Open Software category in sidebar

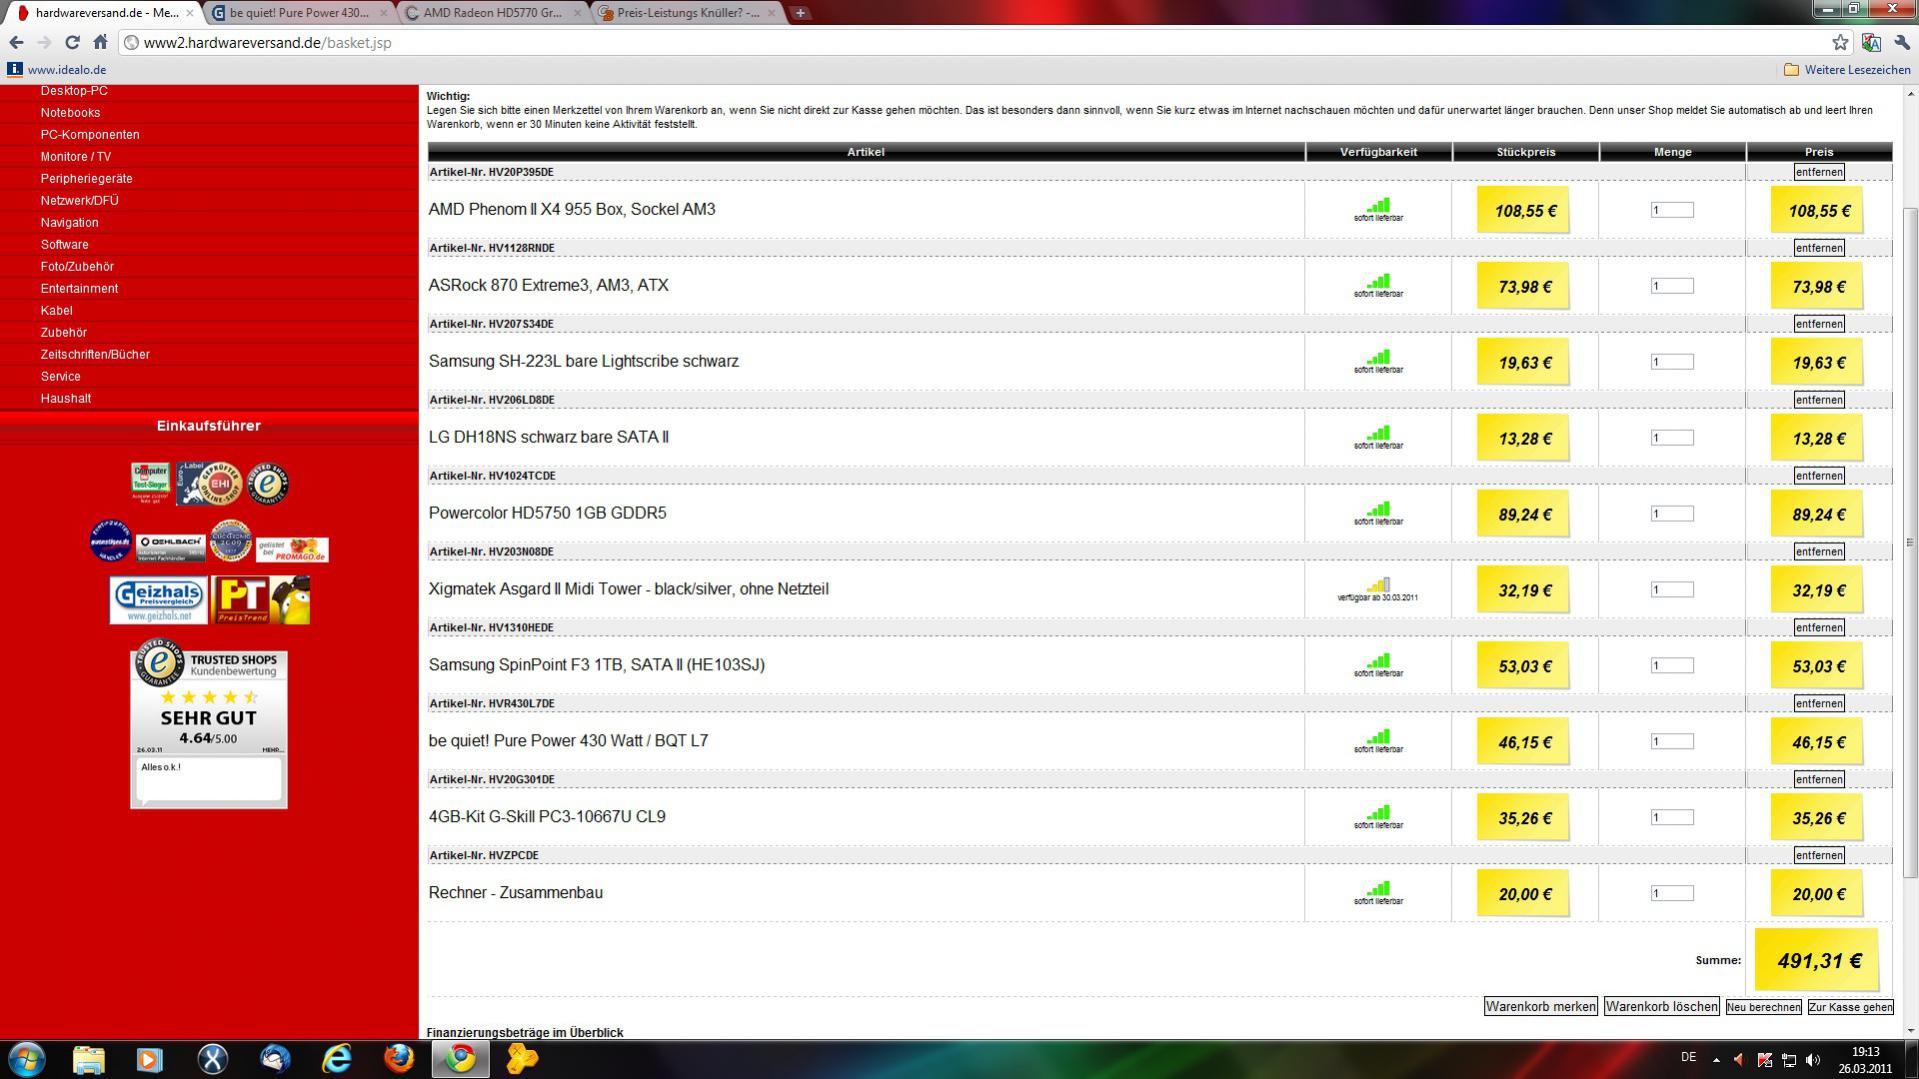pyautogui.click(x=64, y=245)
